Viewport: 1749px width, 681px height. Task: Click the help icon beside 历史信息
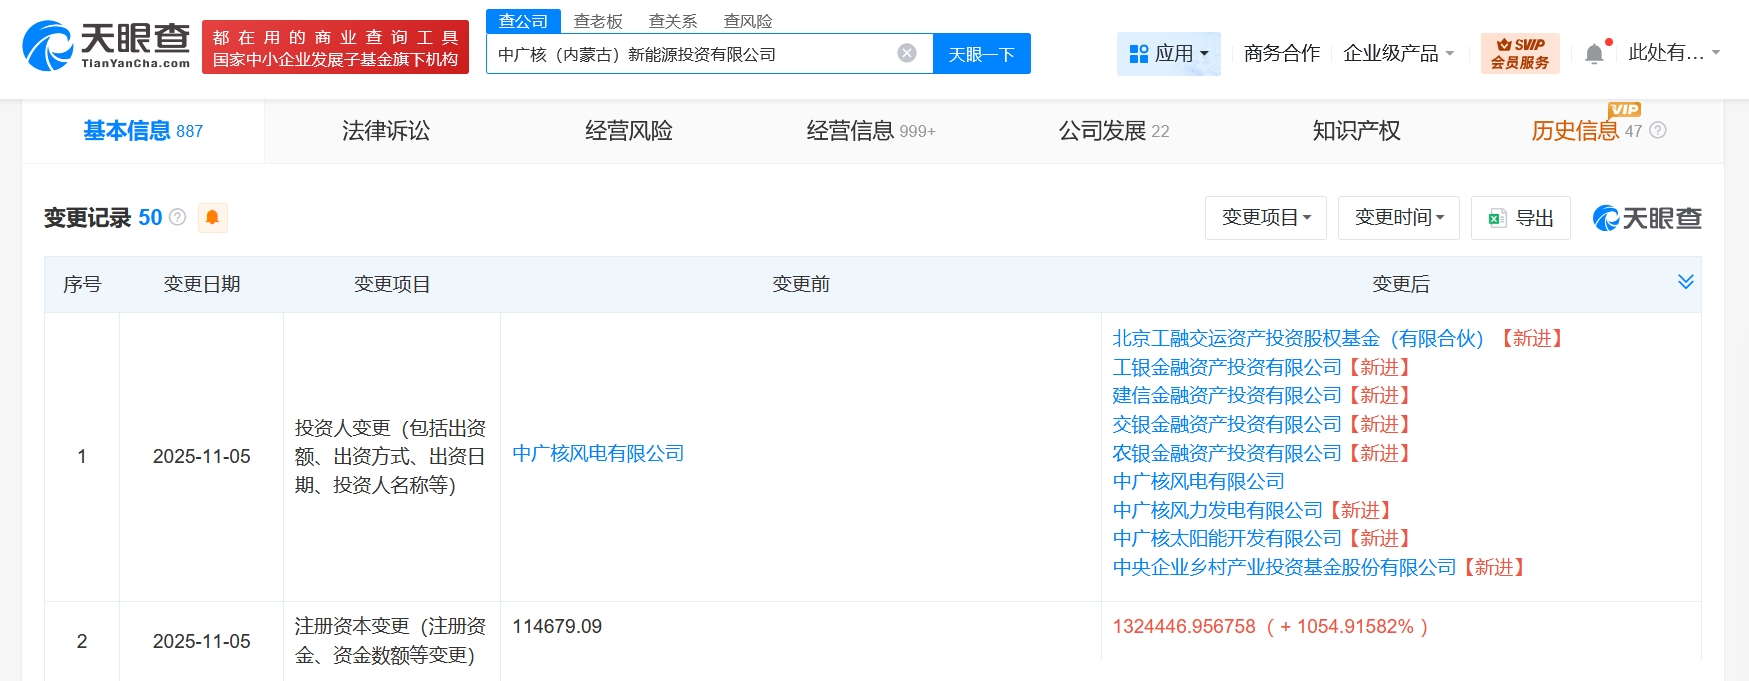1658,131
